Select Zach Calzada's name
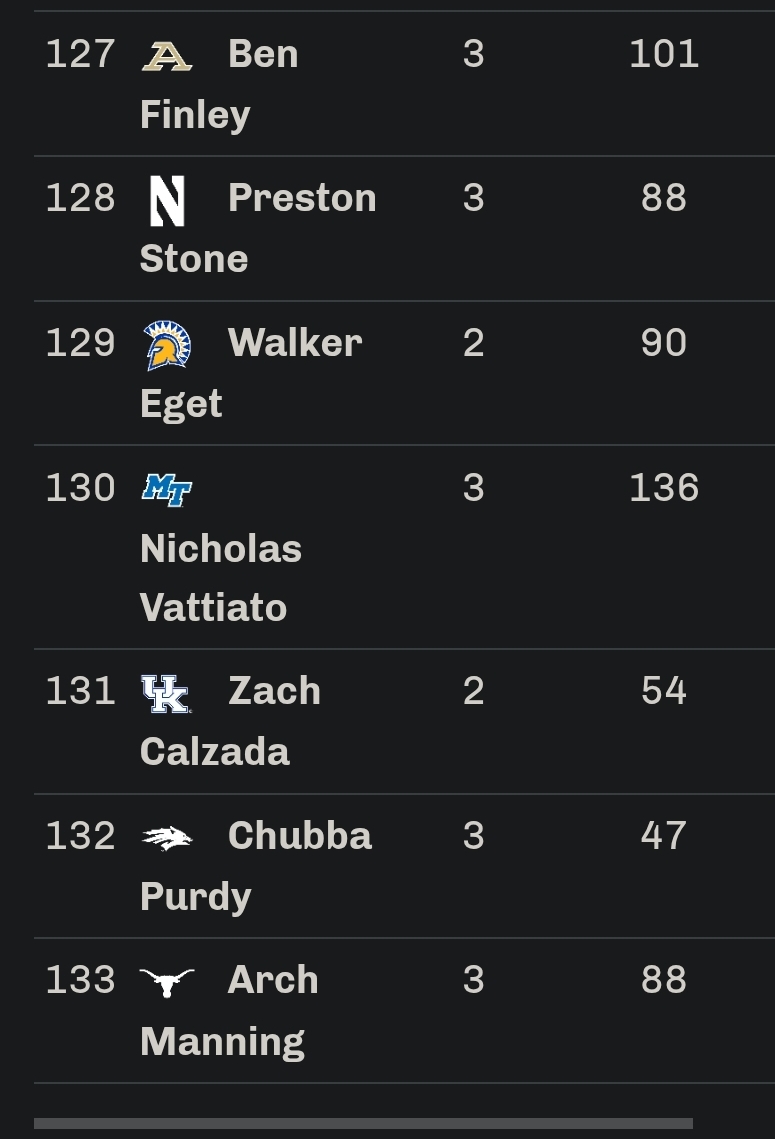The image size is (775, 1139). 230,721
